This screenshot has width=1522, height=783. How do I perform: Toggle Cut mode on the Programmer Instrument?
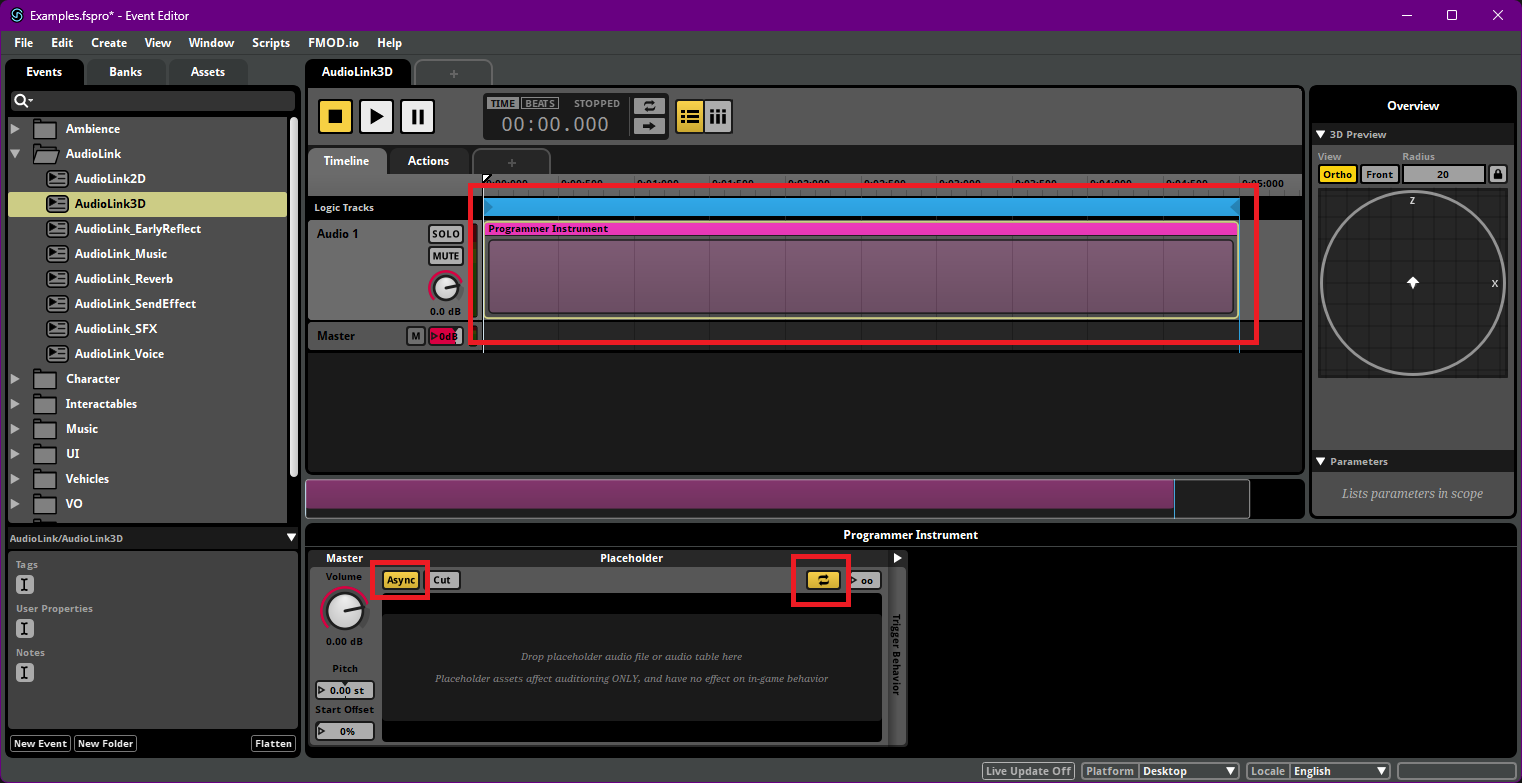[443, 579]
